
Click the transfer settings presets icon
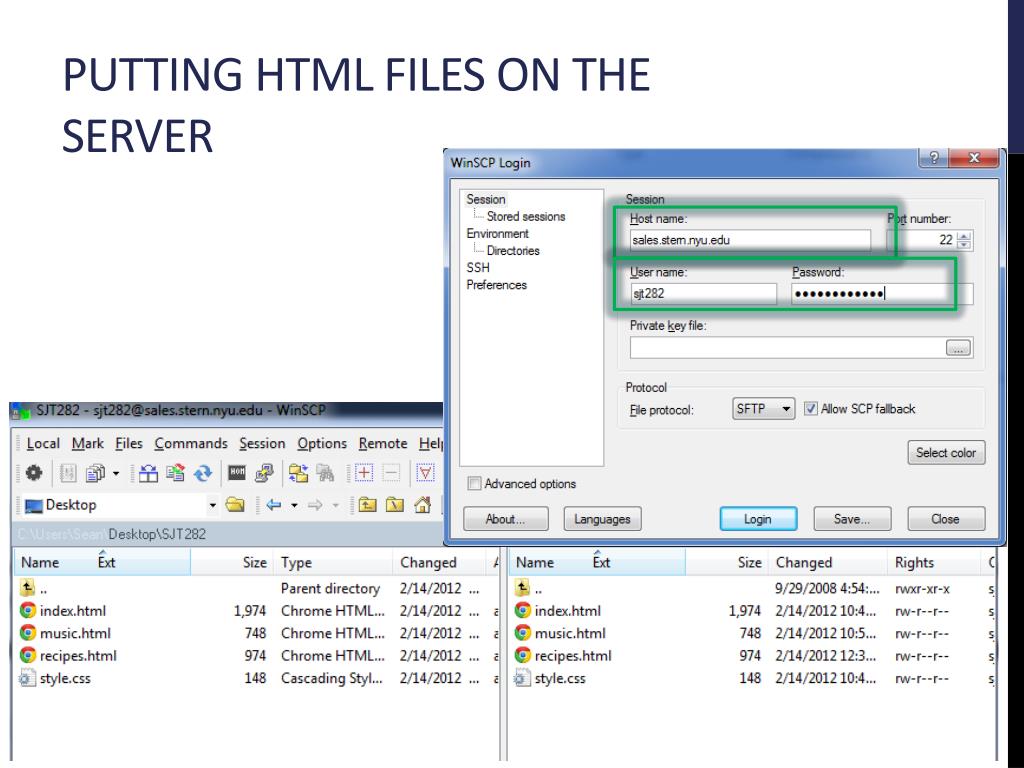[95, 472]
